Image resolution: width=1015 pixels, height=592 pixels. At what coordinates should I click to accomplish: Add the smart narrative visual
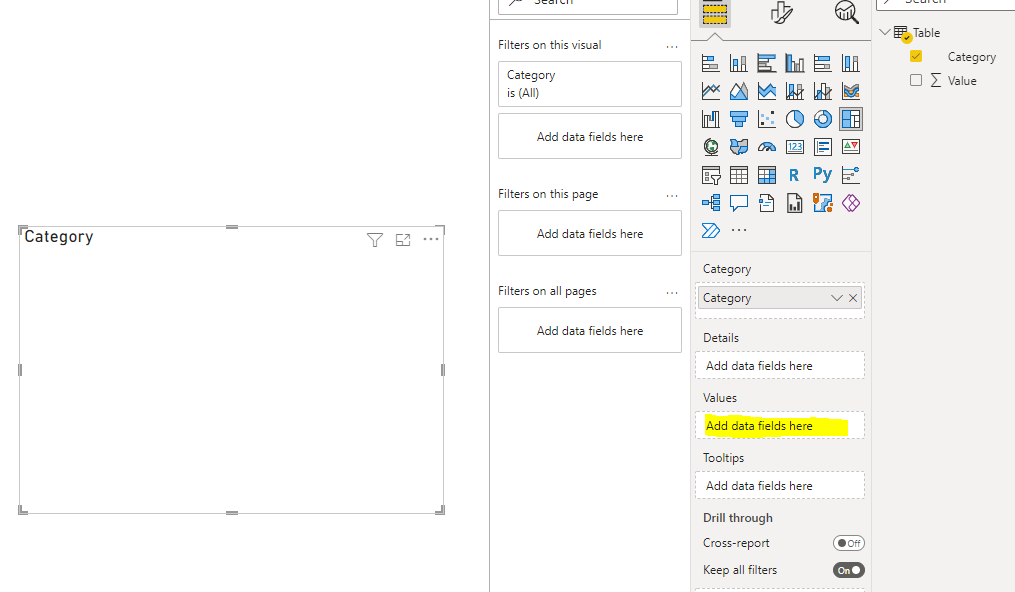point(766,203)
